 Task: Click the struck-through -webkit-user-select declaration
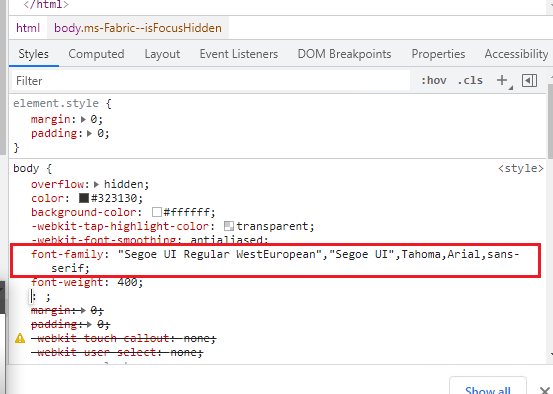point(117,352)
